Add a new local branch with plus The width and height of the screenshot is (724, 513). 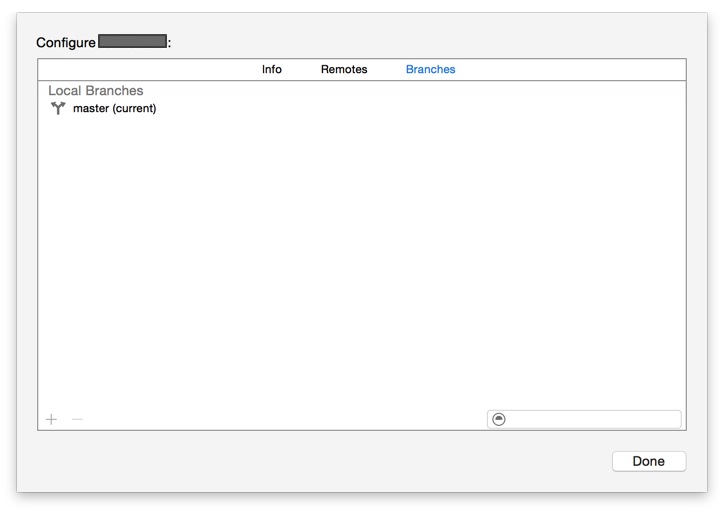tap(52, 419)
